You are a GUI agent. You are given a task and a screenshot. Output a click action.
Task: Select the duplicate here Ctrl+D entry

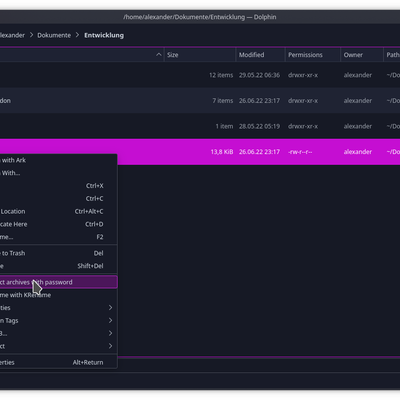pos(58,224)
